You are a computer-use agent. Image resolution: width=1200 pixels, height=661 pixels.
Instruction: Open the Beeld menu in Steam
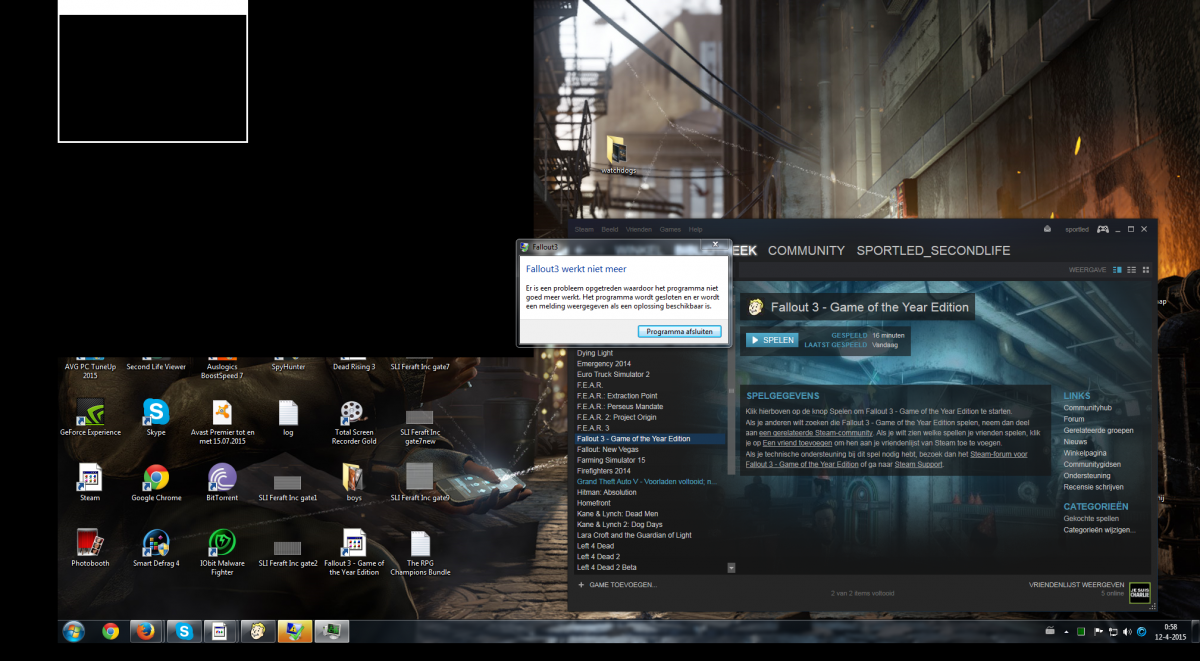(x=610, y=229)
